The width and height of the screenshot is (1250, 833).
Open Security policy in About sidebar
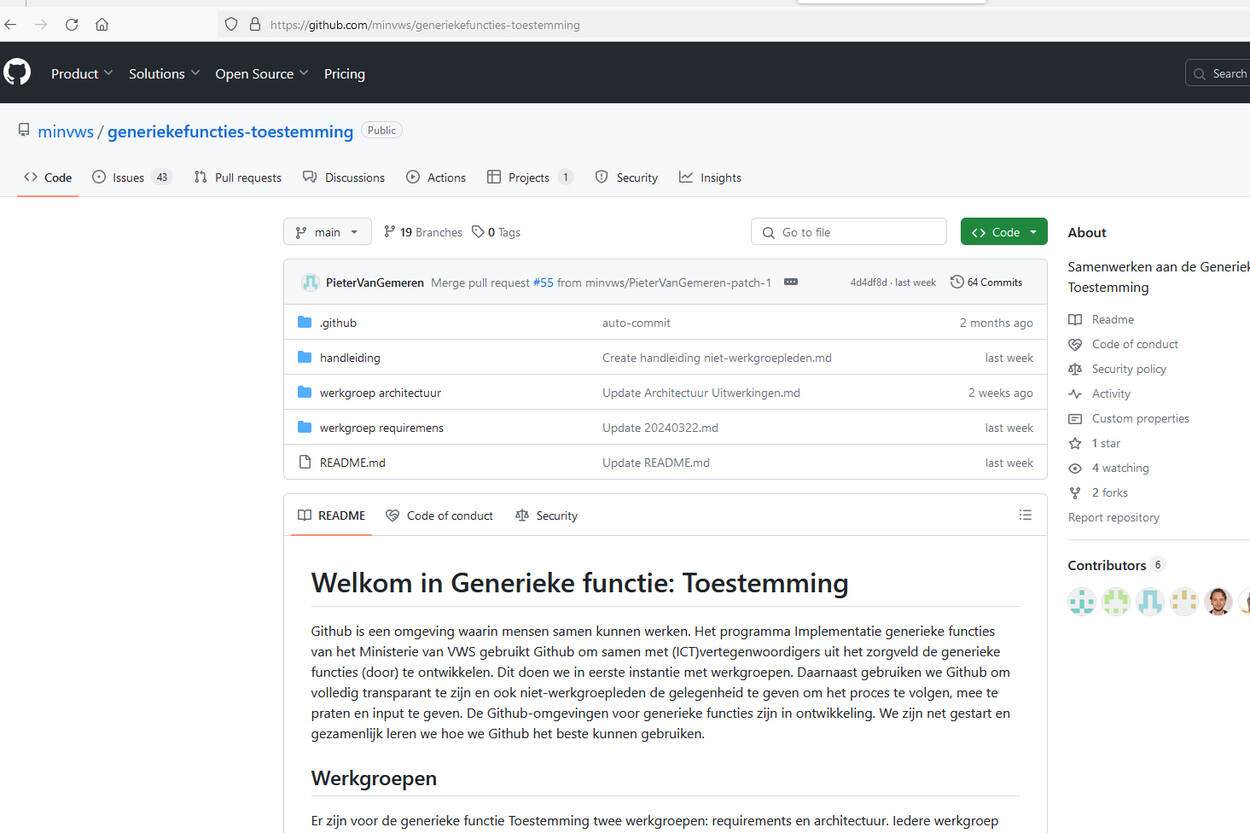1117,369
